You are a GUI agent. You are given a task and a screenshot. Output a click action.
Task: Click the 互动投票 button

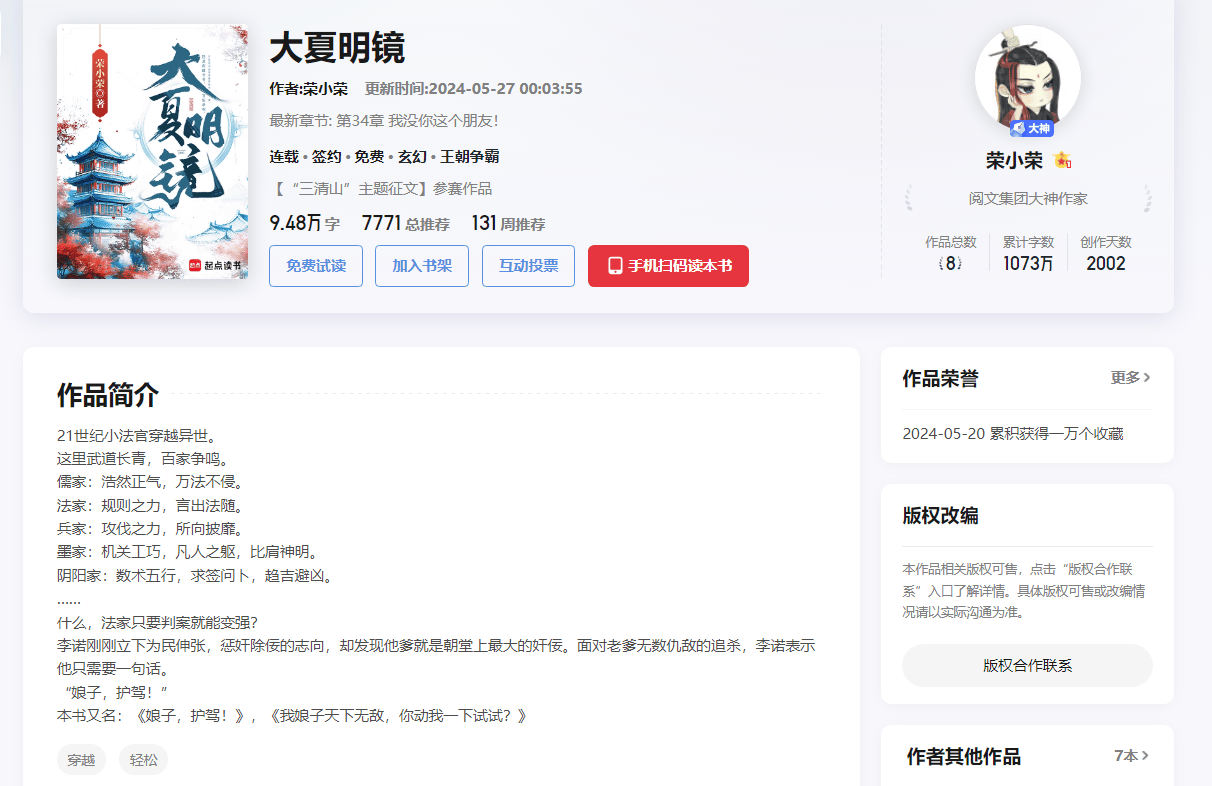[528, 266]
